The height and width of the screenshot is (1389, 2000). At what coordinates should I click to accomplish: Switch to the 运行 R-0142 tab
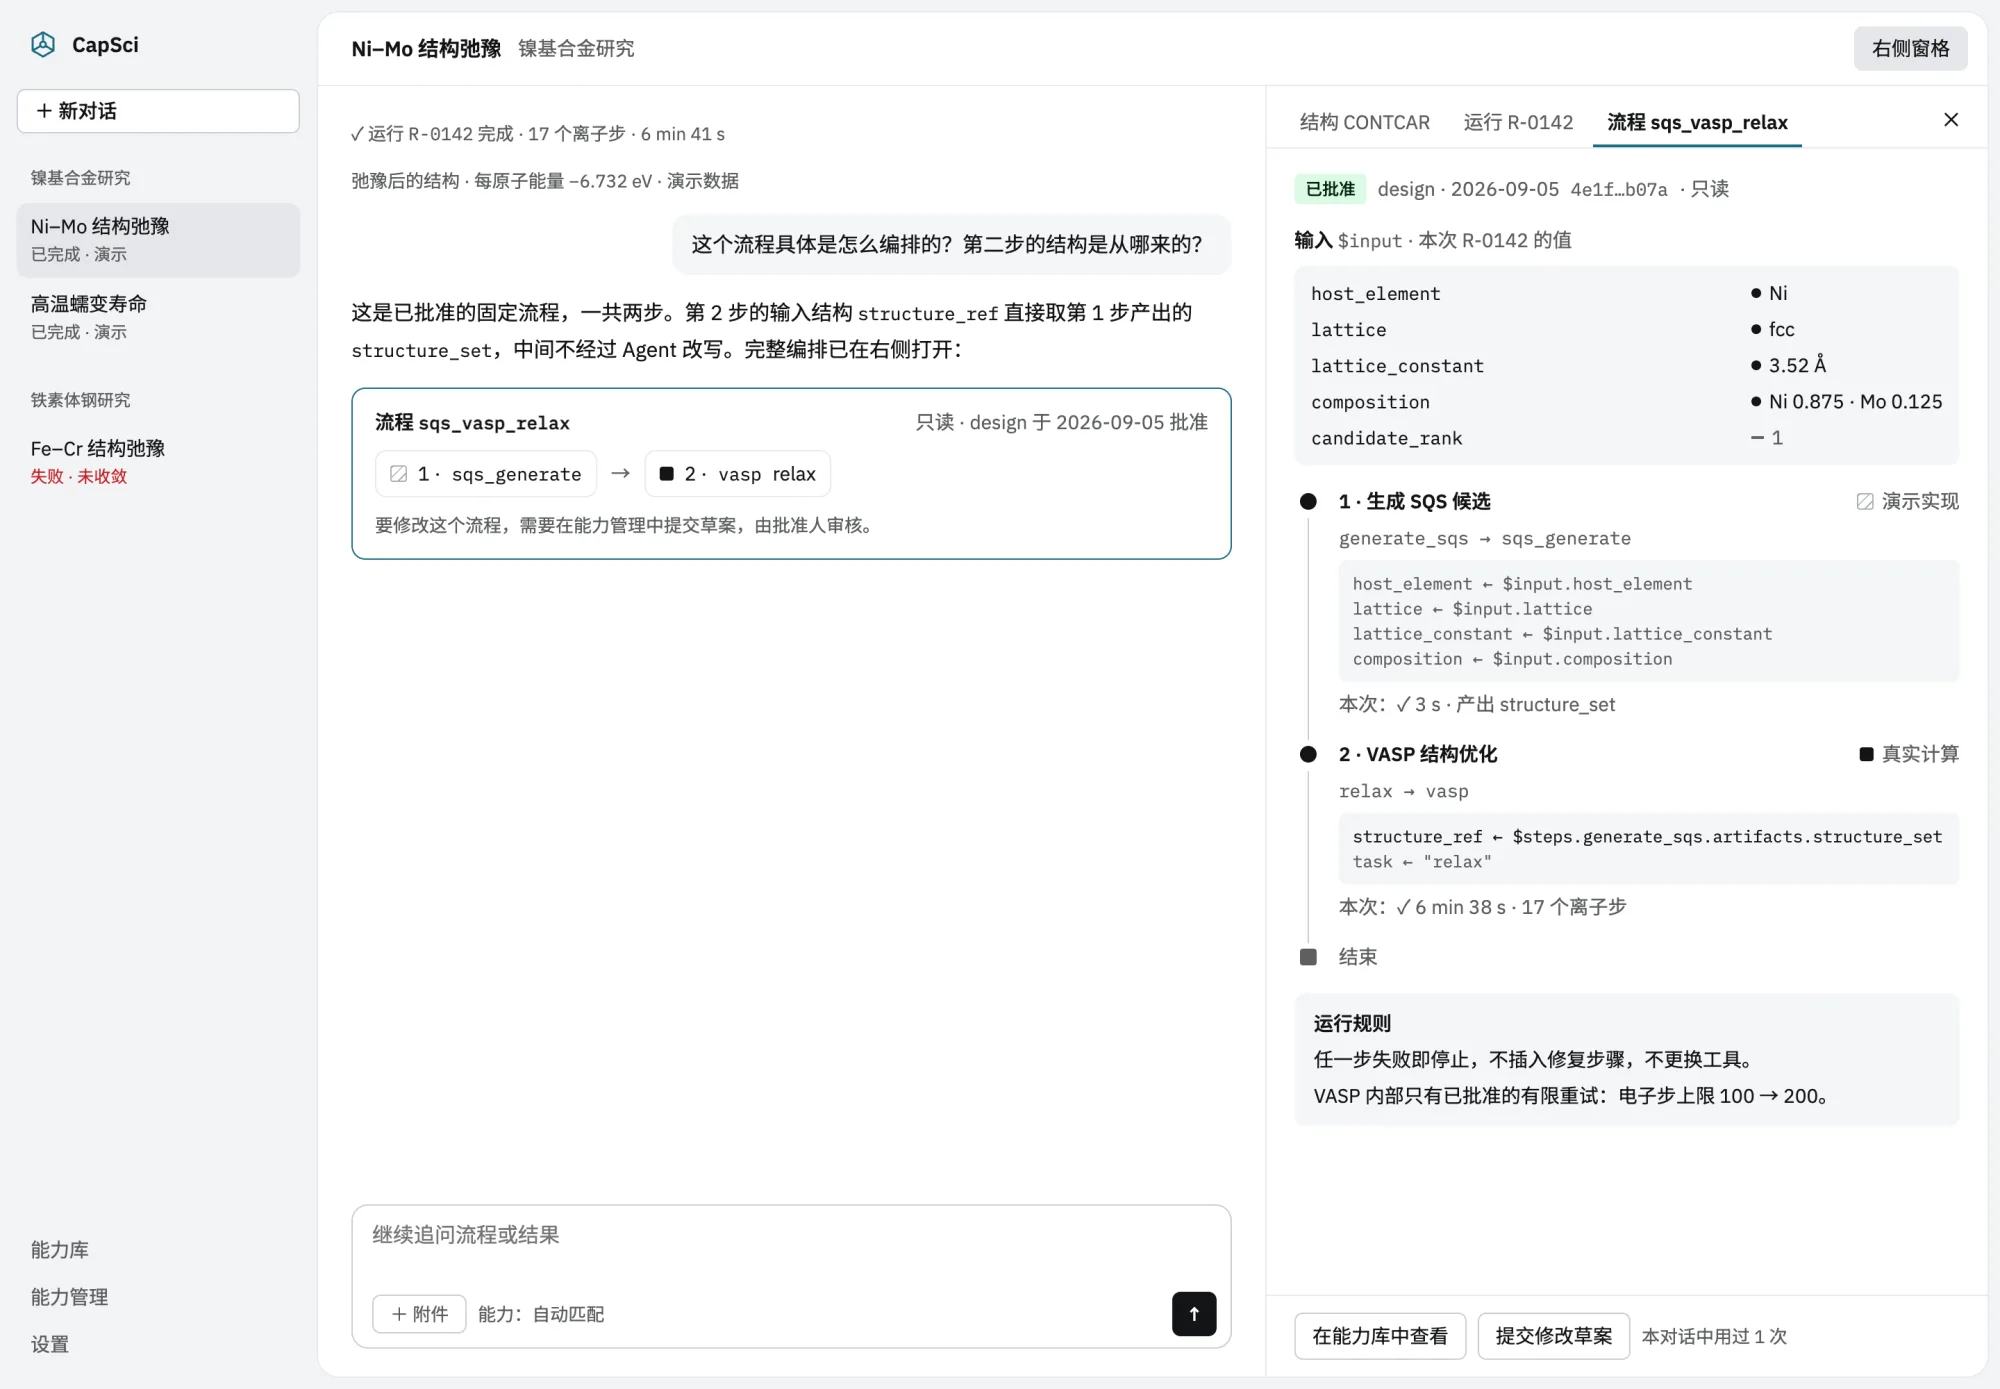click(x=1518, y=122)
